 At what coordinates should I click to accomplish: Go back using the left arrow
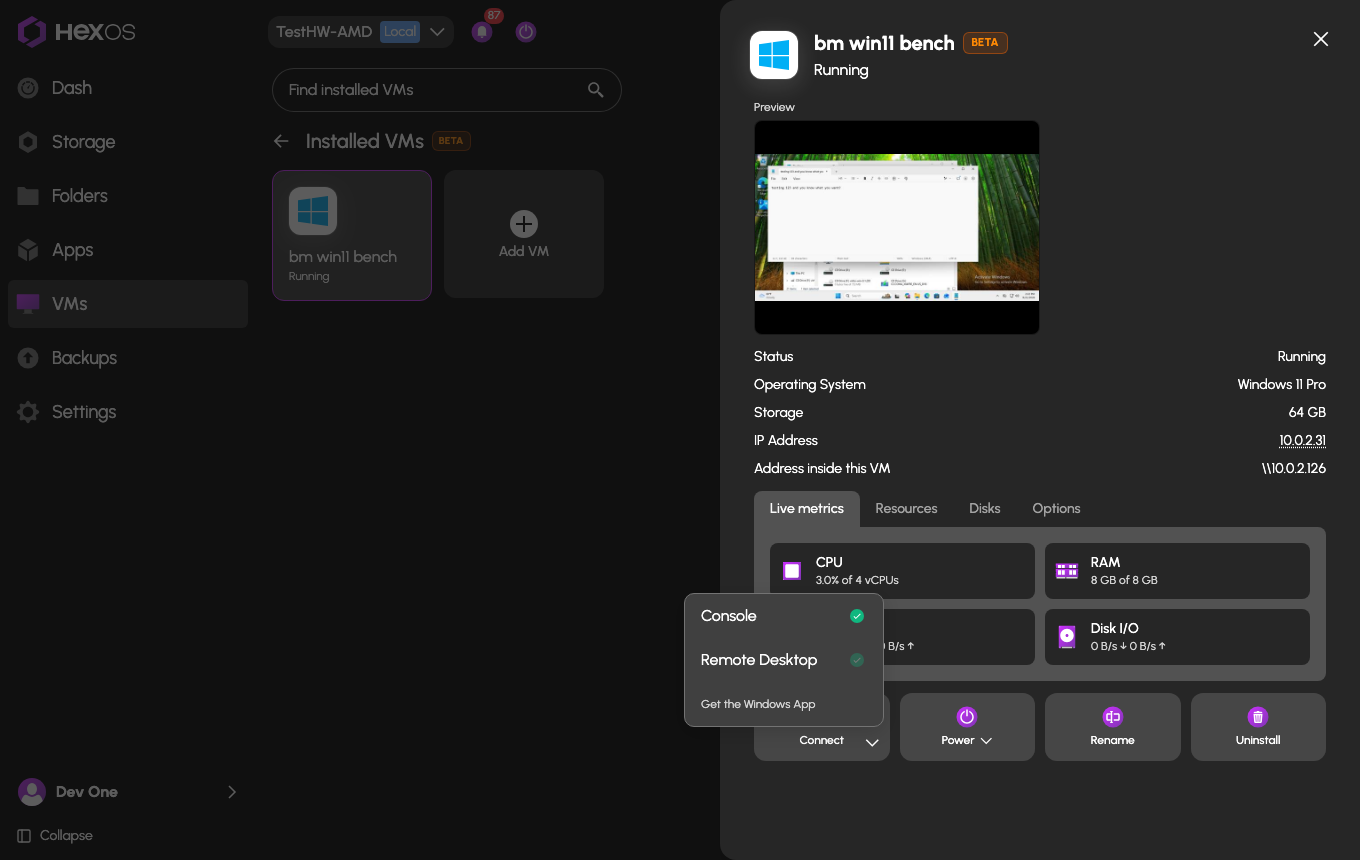[x=281, y=141]
